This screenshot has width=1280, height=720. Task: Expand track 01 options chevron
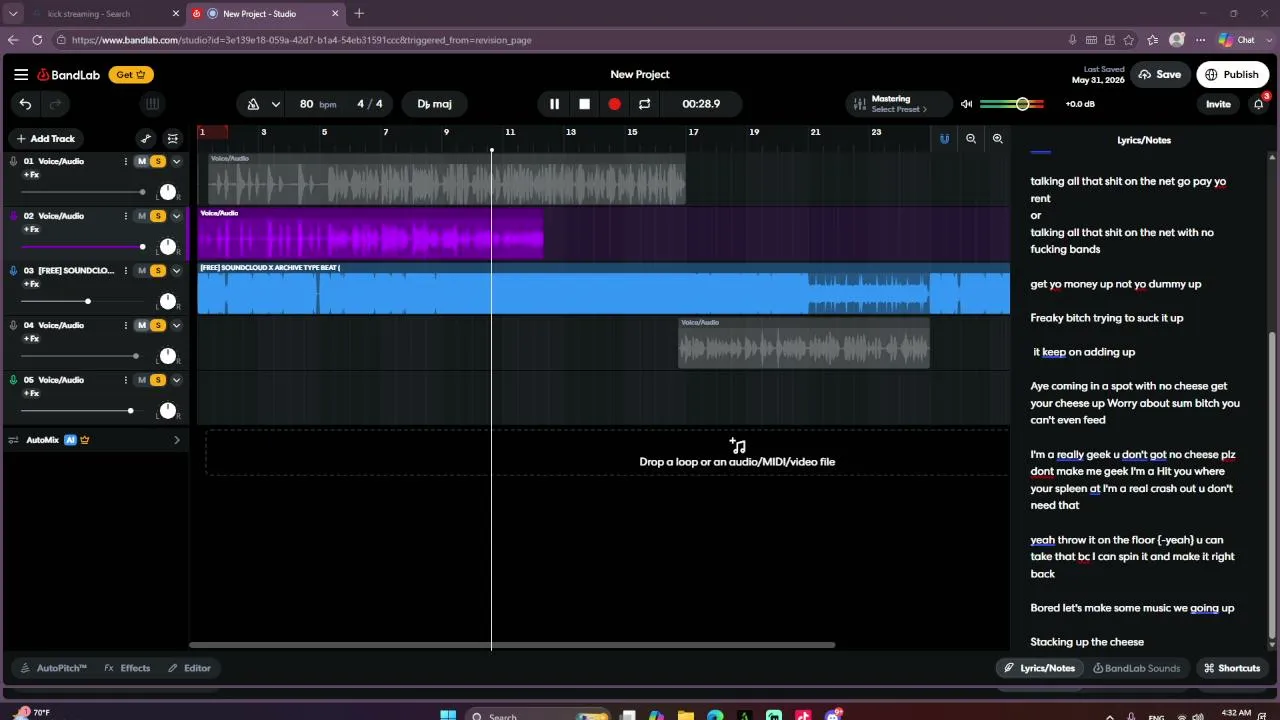177,161
